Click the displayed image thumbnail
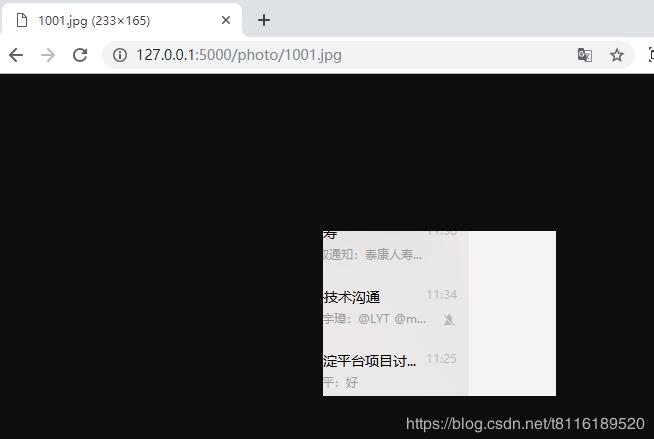 pos(439,313)
